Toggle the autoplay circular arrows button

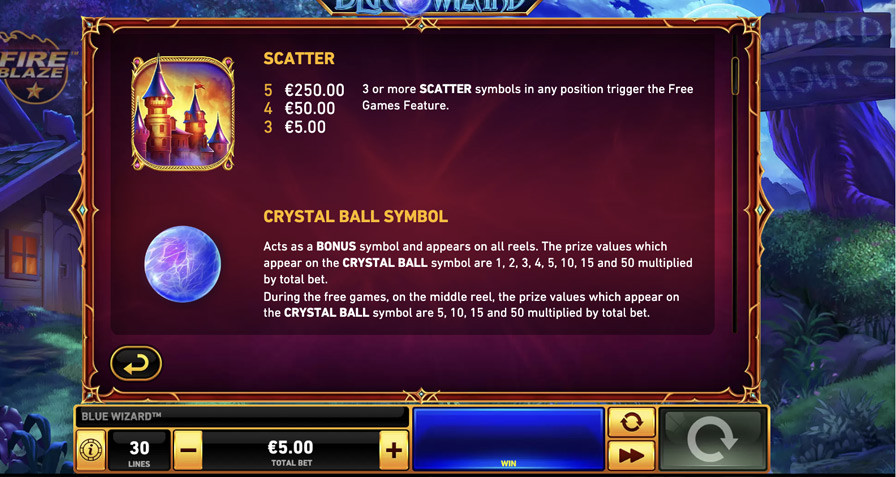point(631,422)
